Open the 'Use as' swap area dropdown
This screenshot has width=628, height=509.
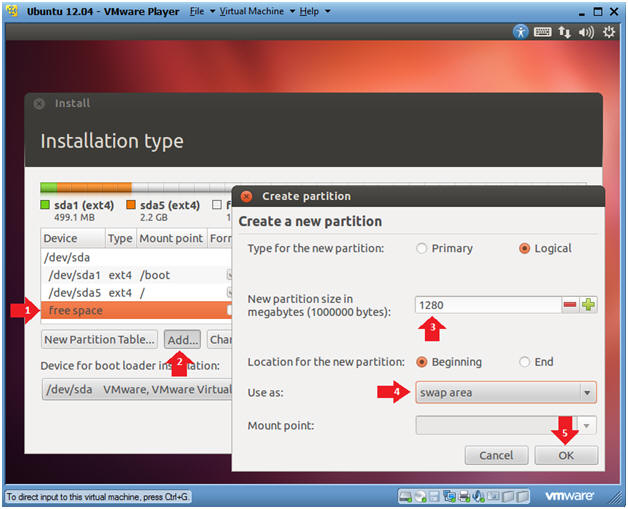click(x=506, y=392)
